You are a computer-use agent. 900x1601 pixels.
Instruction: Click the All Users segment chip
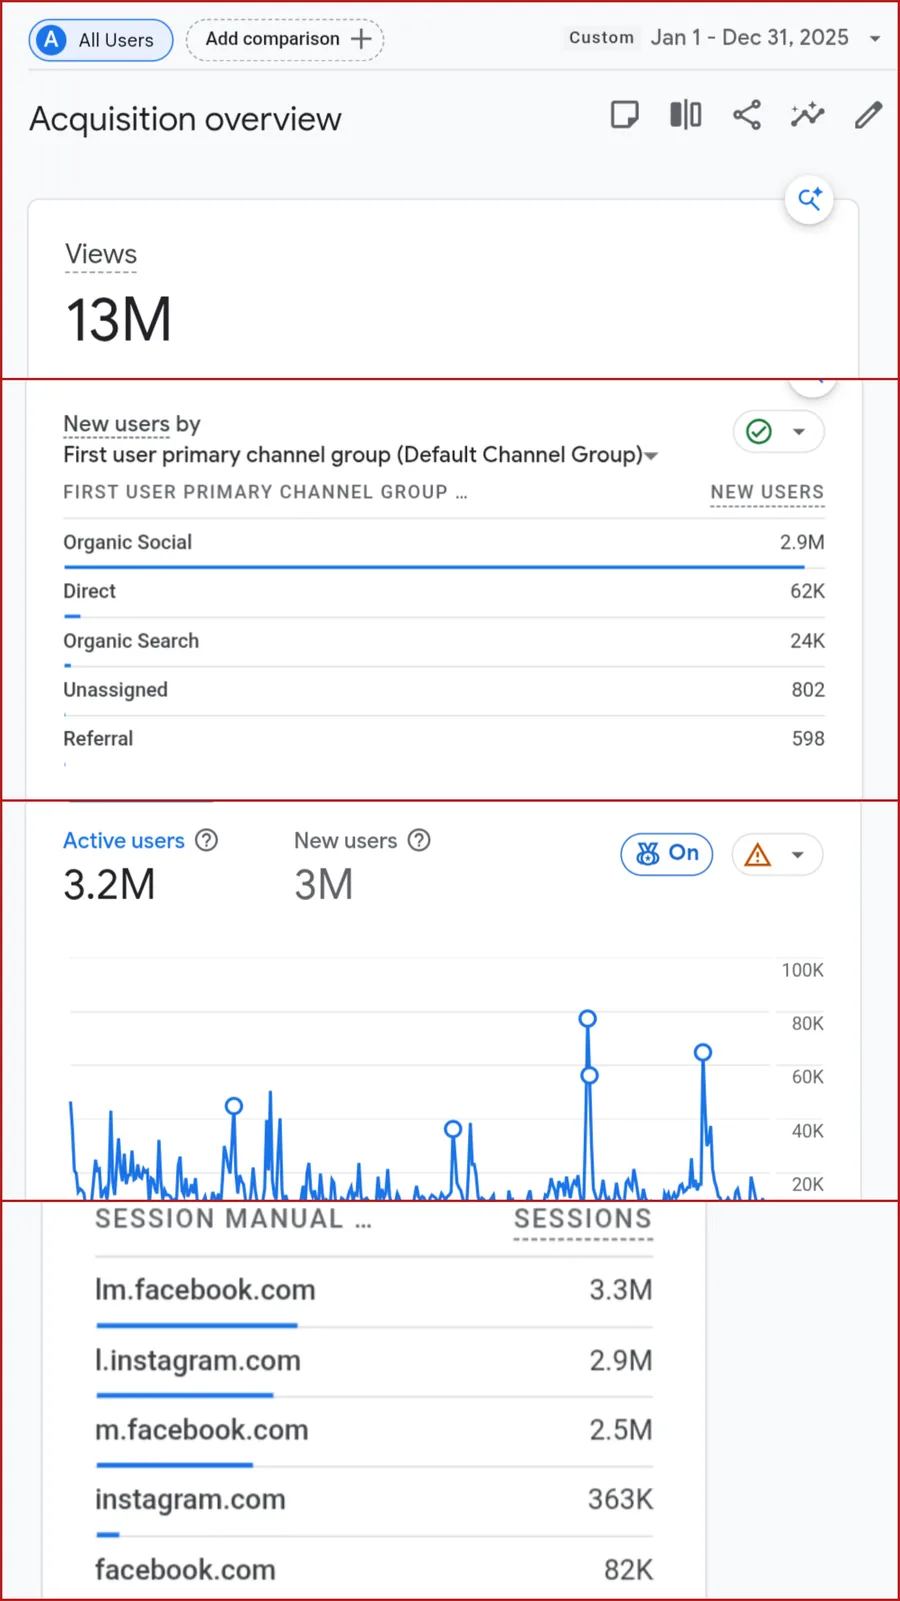(x=101, y=40)
